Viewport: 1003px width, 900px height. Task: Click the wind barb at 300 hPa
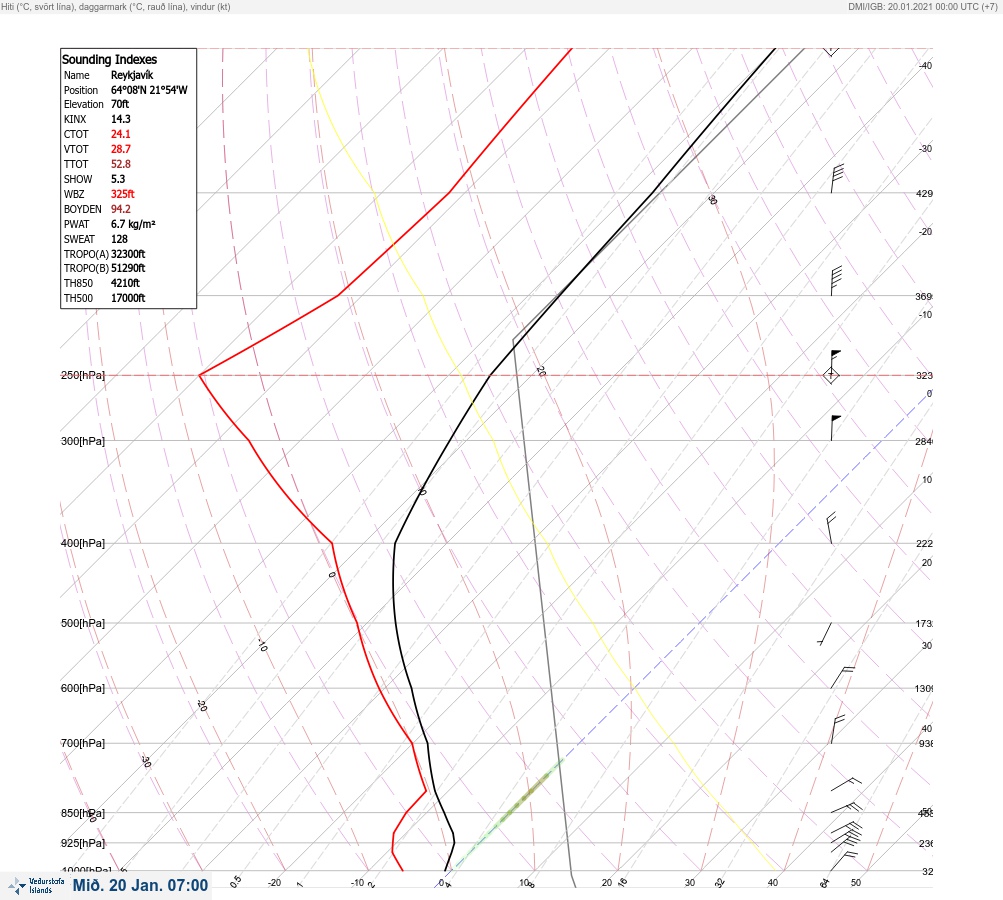tap(835, 428)
